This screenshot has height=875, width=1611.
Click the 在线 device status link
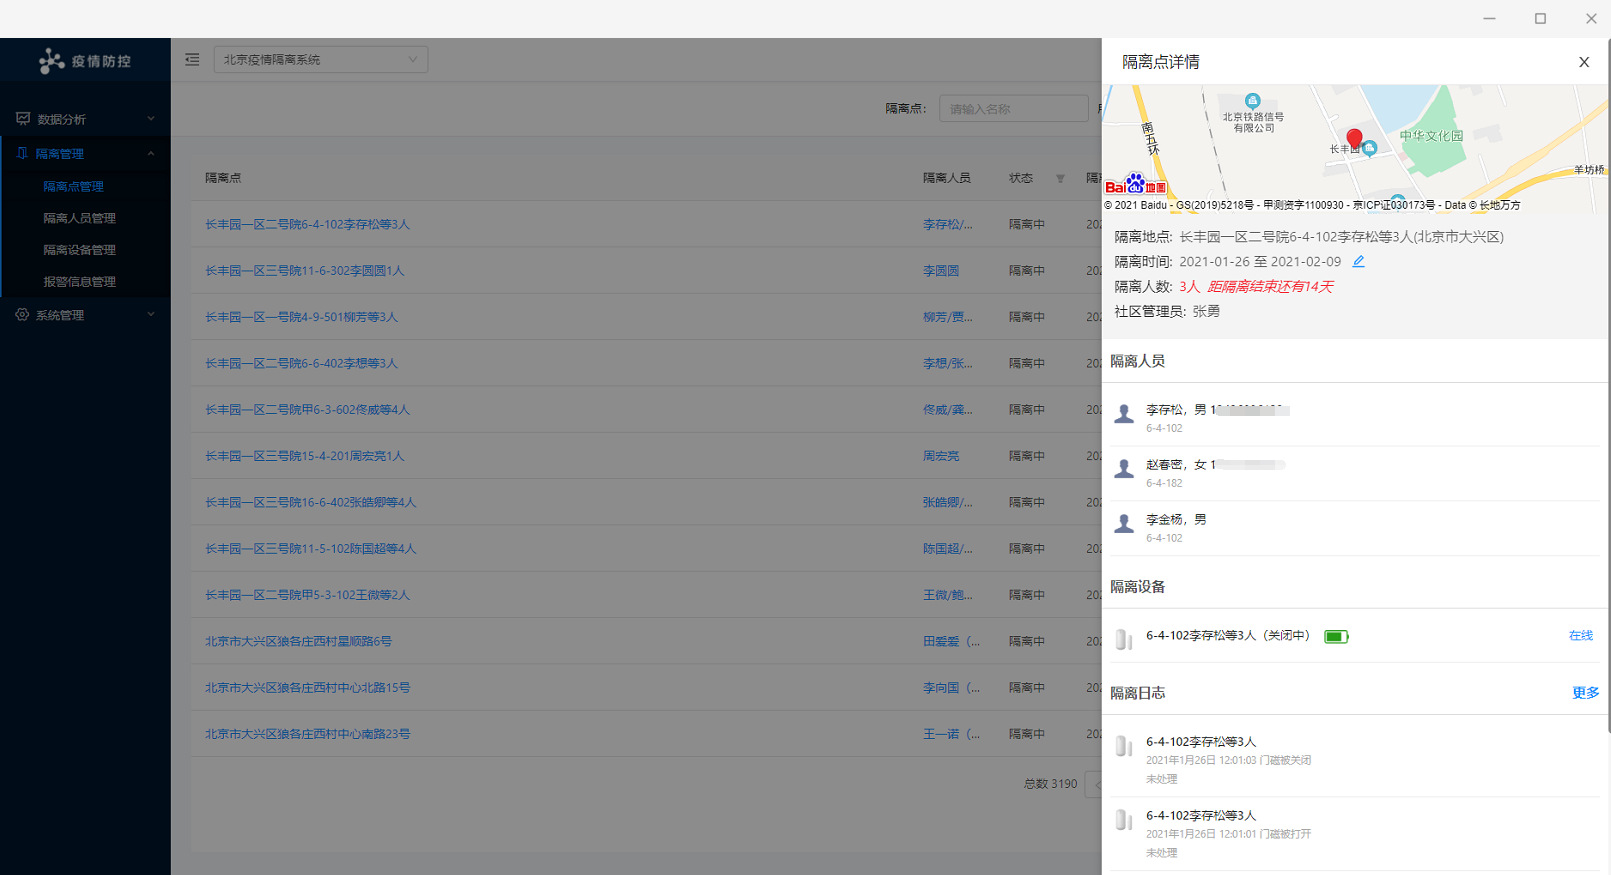click(1581, 636)
